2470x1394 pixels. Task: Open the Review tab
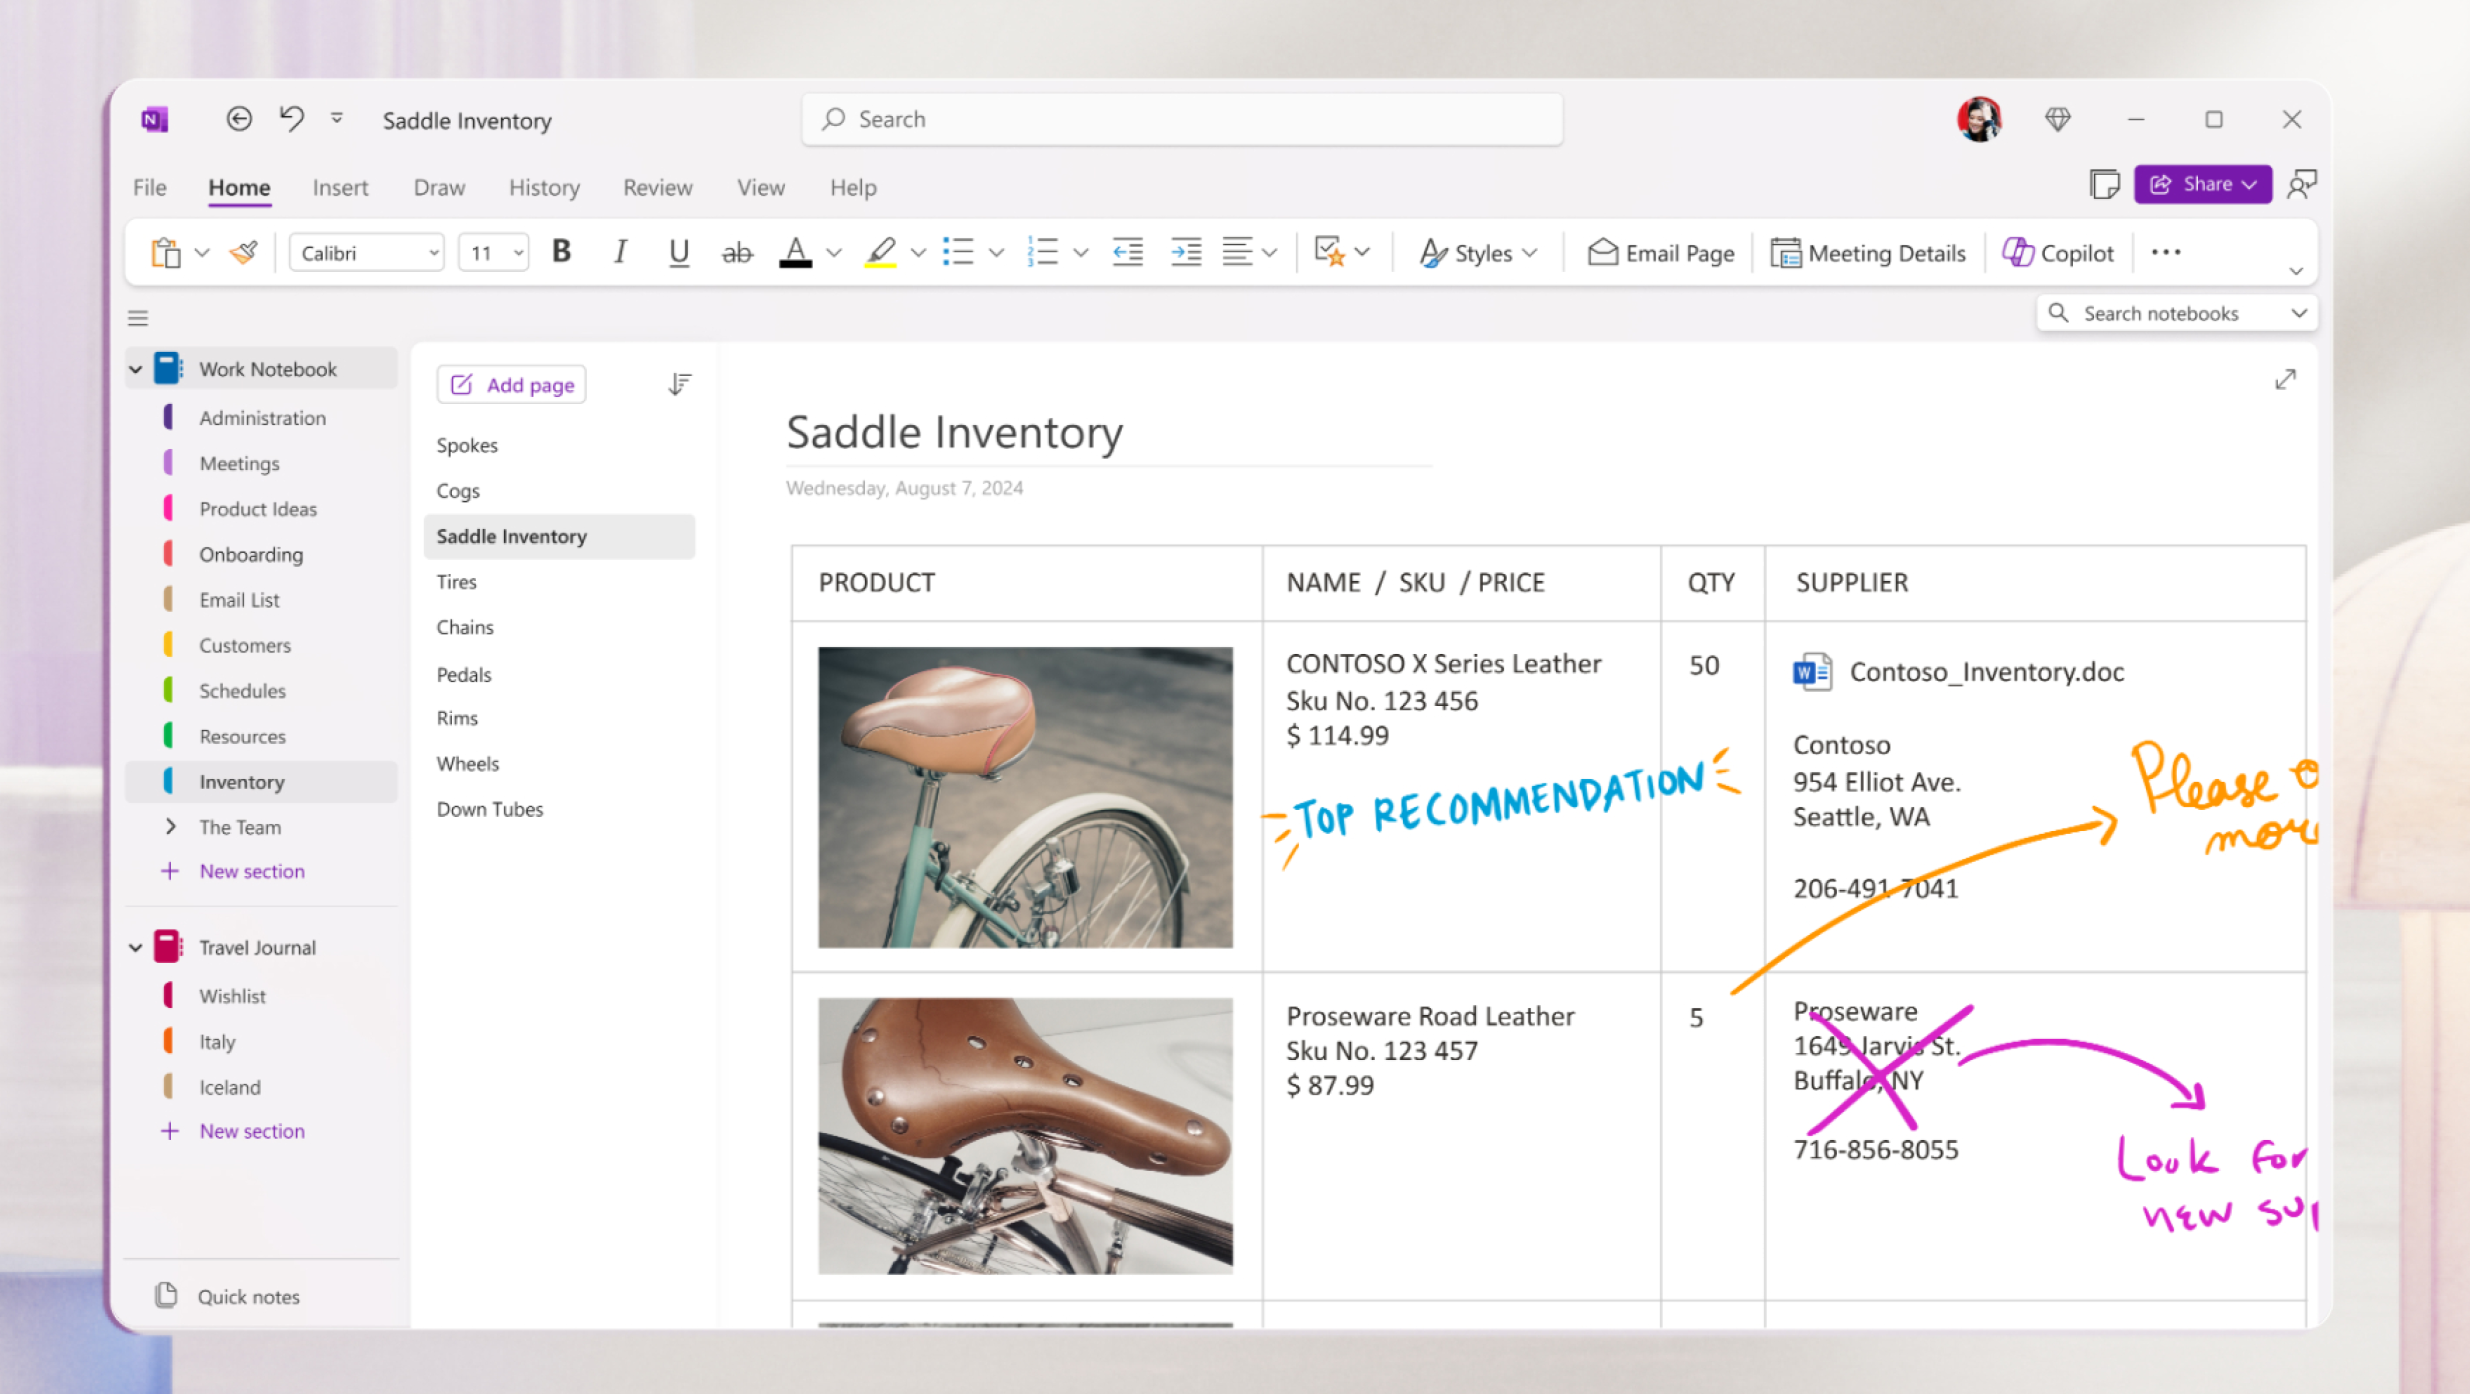coord(657,188)
